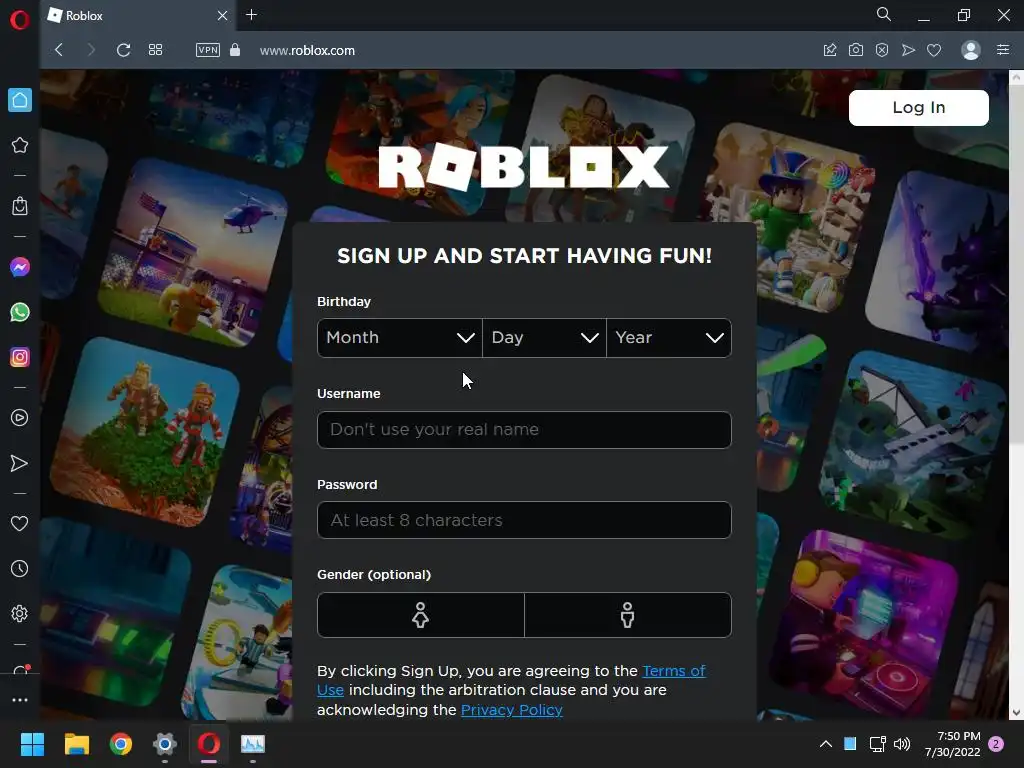Select the male gender option

pyautogui.click(x=628, y=615)
